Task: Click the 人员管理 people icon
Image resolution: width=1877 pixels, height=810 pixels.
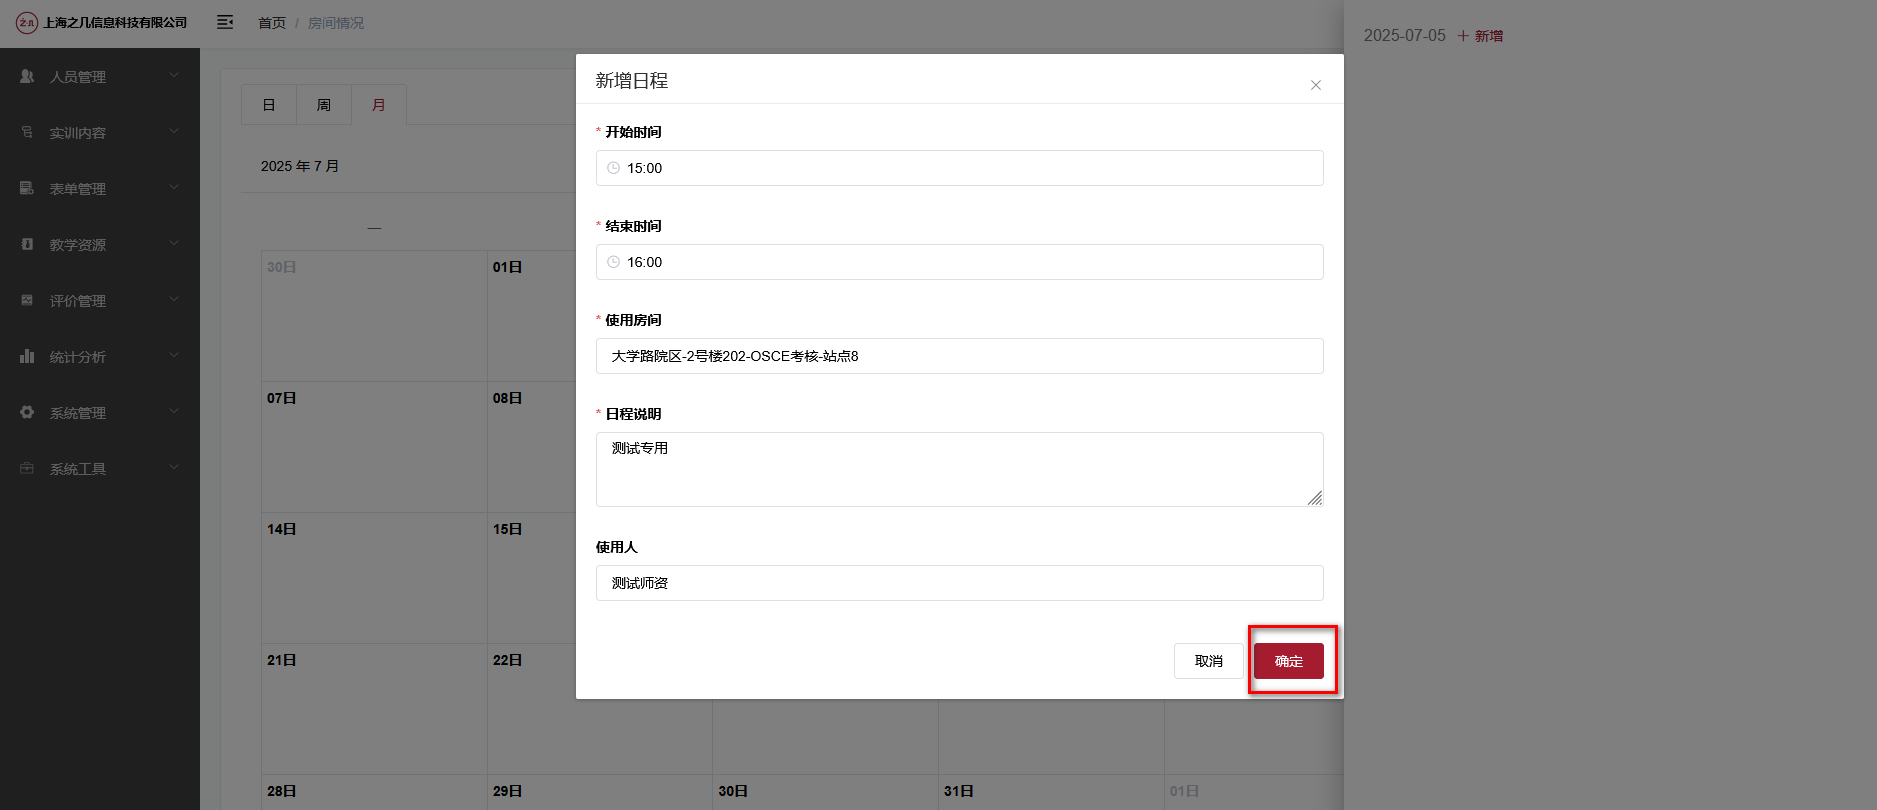Action: tap(27, 76)
